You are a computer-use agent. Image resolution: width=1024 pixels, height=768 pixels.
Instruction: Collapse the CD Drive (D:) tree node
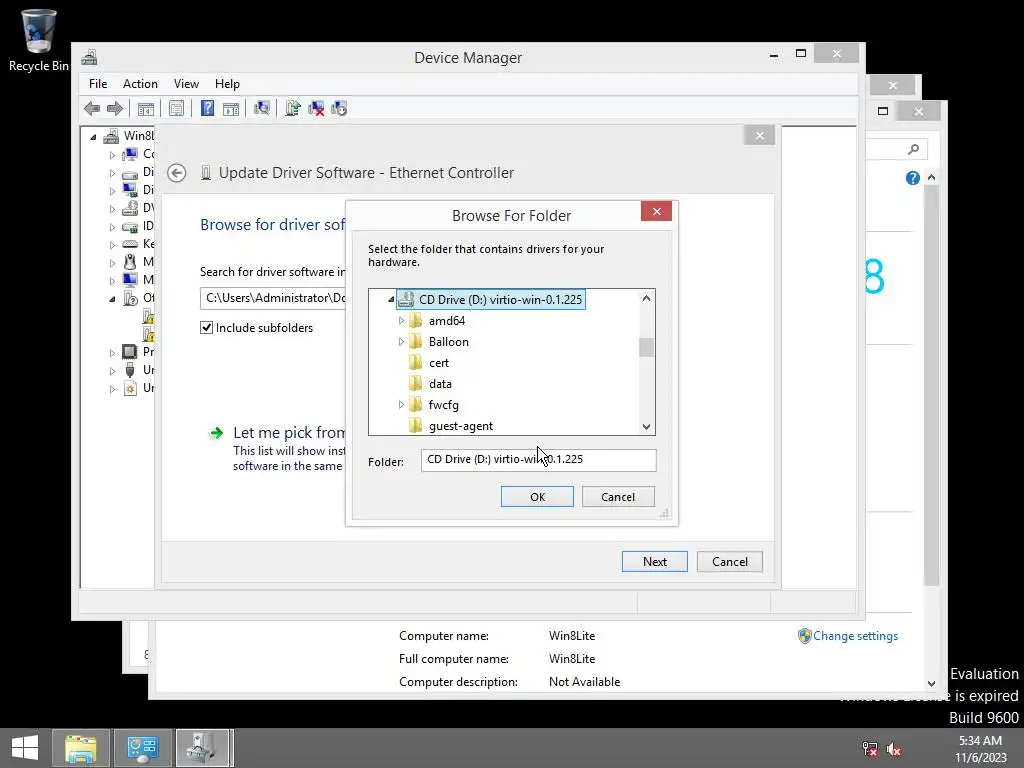(391, 300)
